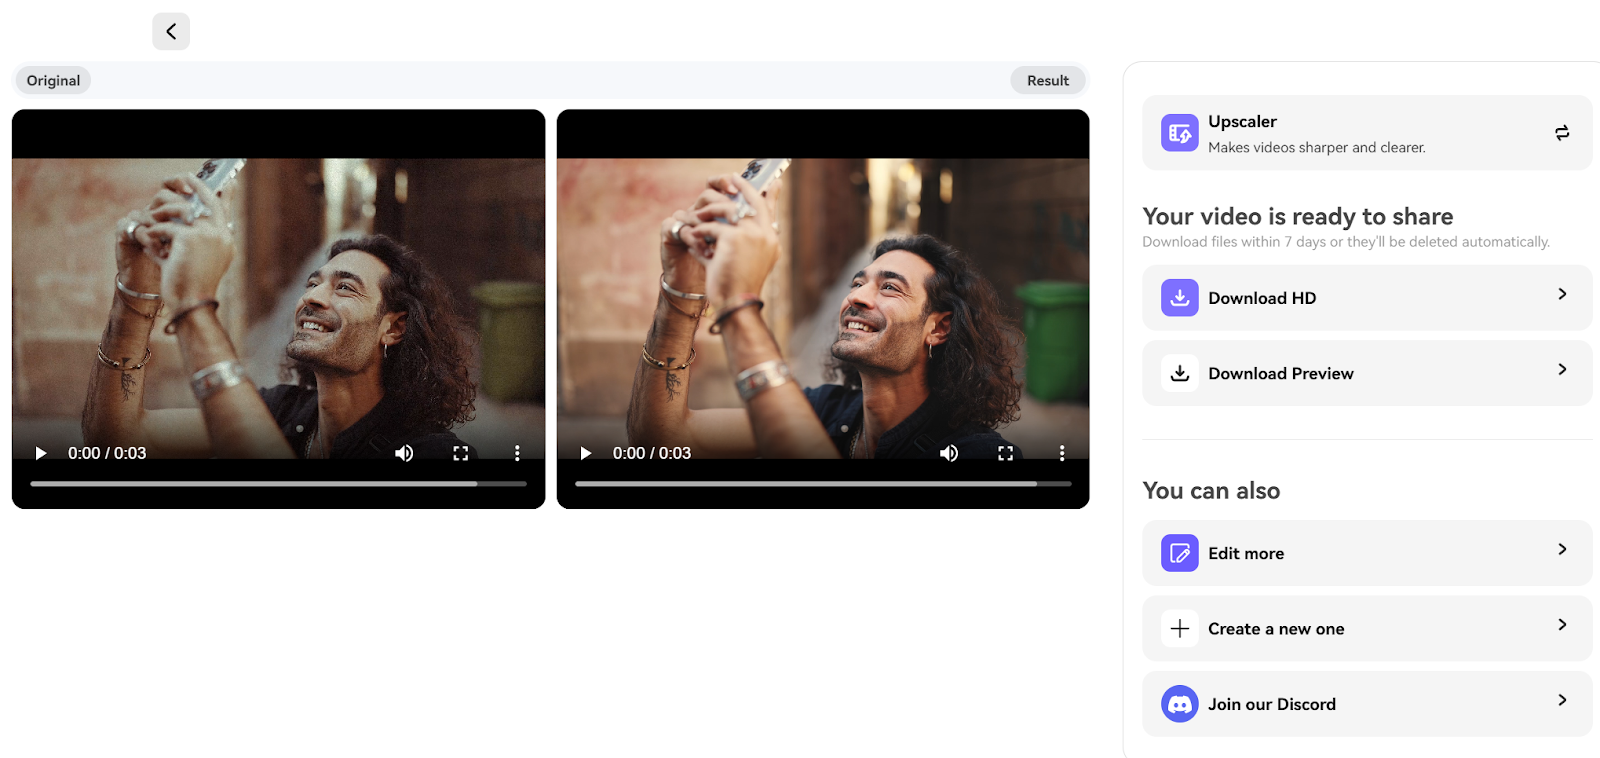This screenshot has width=1600, height=758.
Task: Click the 'Download files within 7 days' note
Action: pyautogui.click(x=1346, y=242)
